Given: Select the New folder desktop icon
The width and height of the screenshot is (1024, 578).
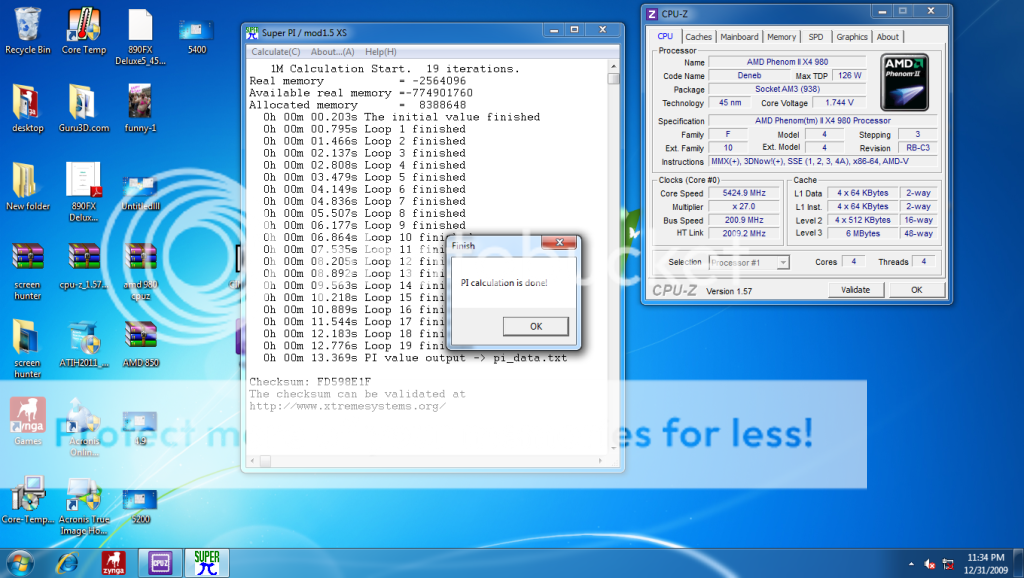Looking at the screenshot, I should click(x=27, y=187).
